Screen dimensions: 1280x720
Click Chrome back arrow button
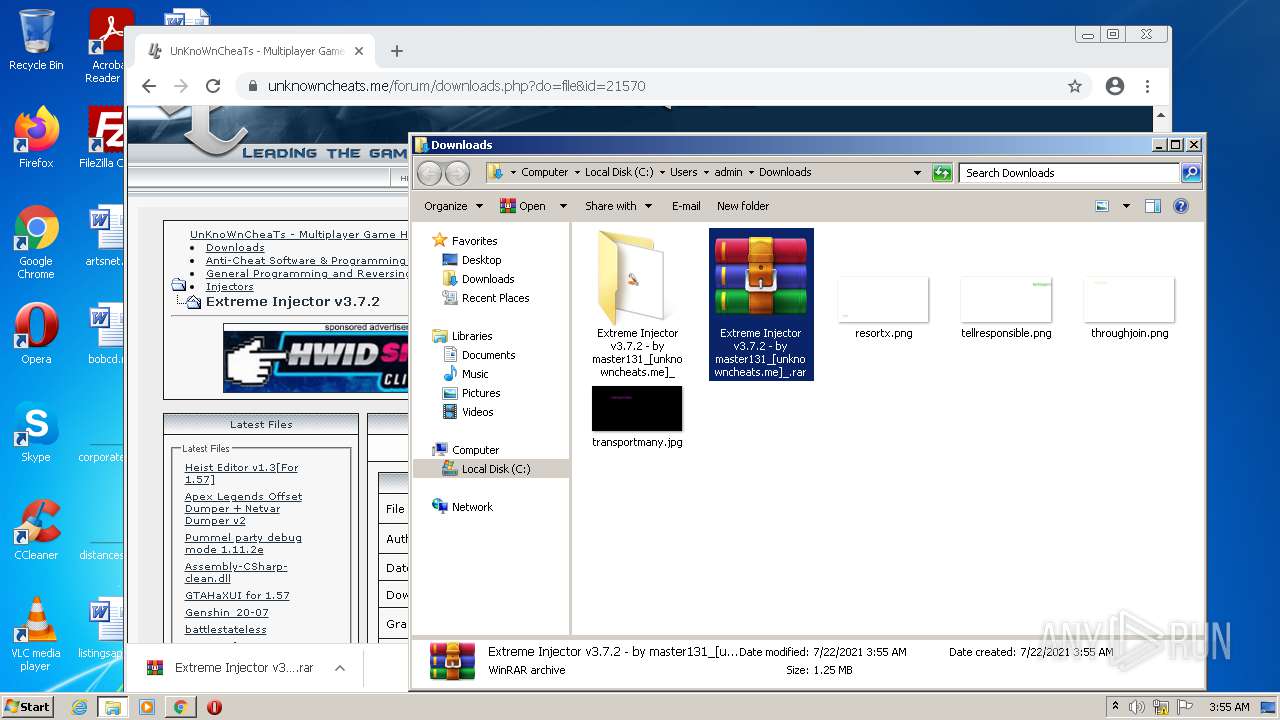click(x=149, y=86)
